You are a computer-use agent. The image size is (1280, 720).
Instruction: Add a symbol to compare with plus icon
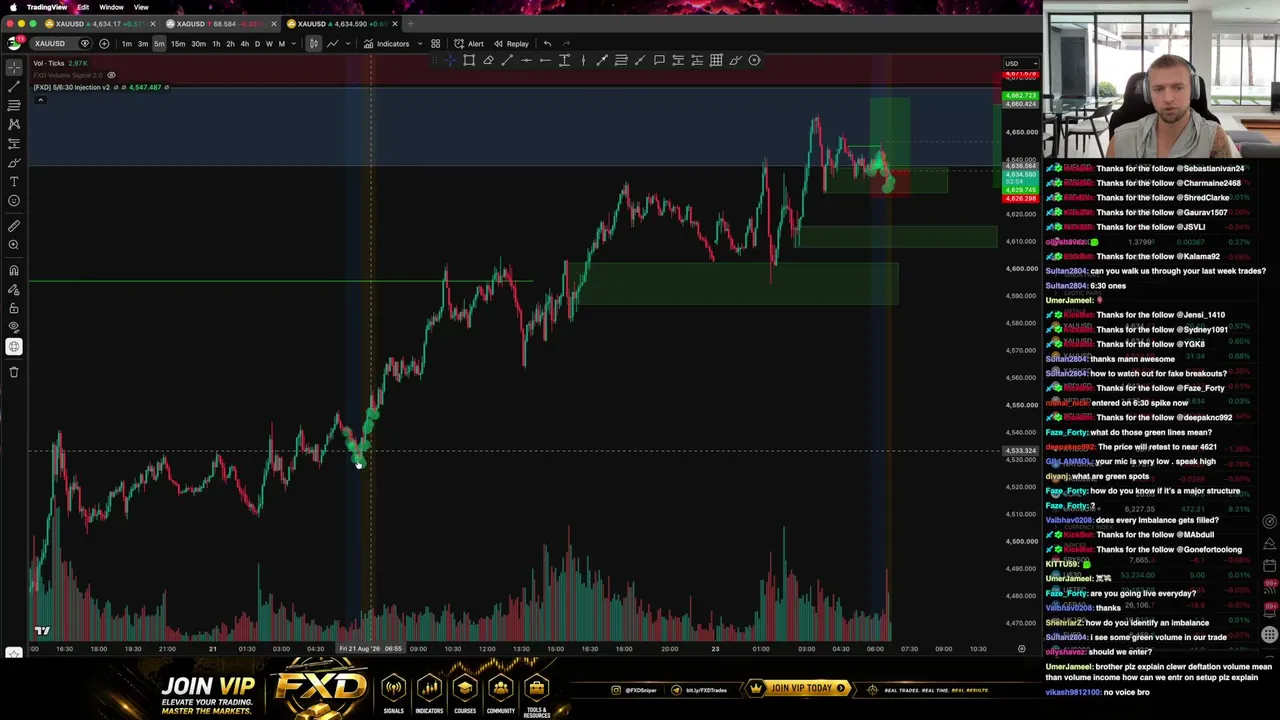pyautogui.click(x=104, y=44)
